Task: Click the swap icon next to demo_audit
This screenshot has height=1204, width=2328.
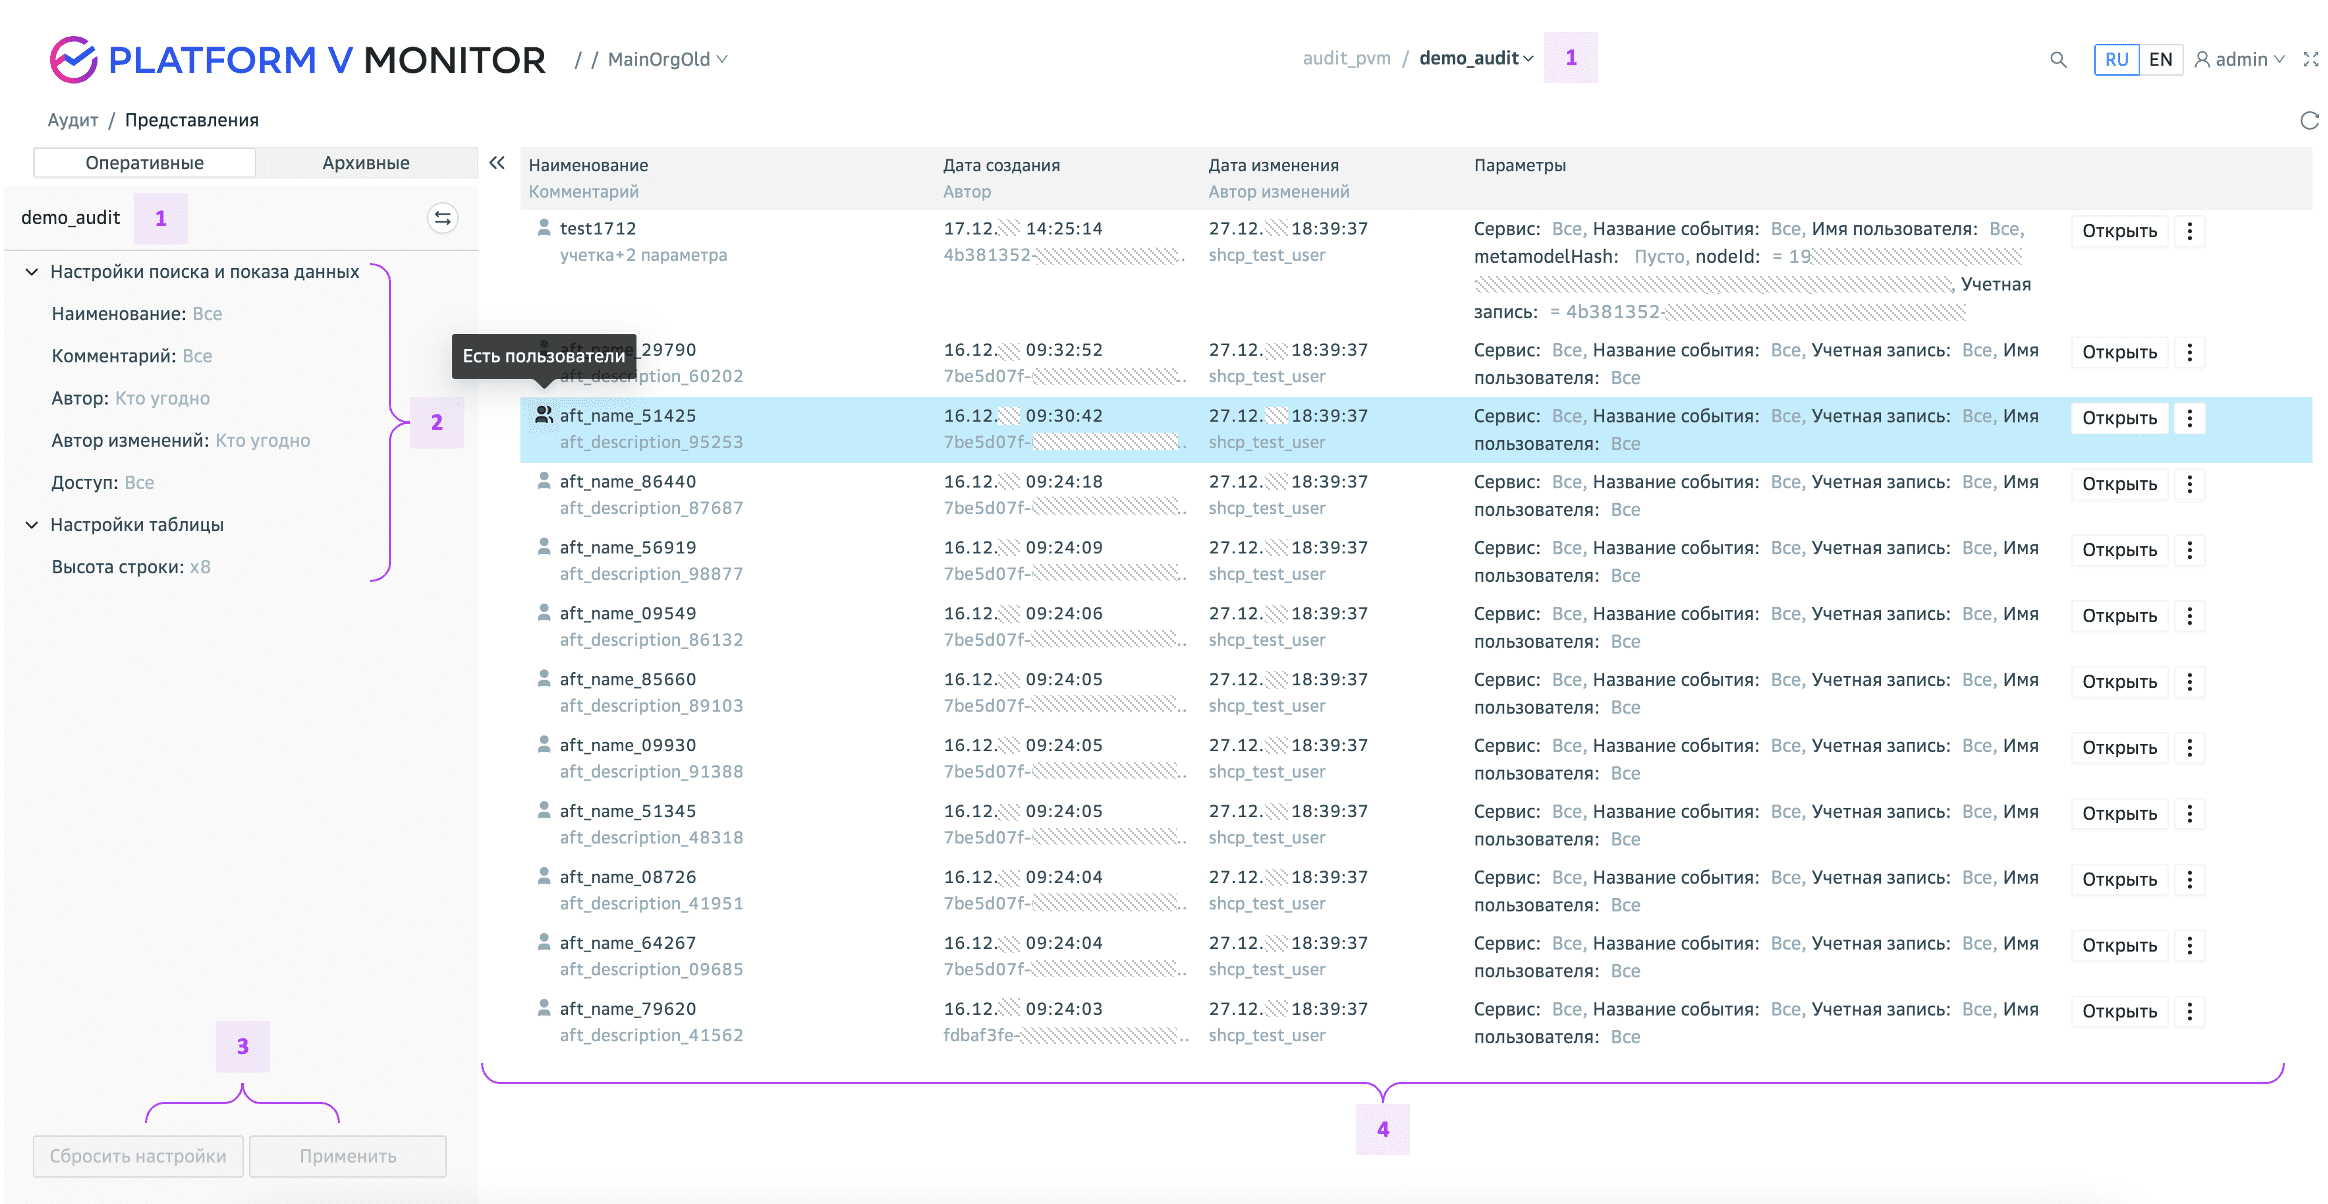Action: (442, 218)
